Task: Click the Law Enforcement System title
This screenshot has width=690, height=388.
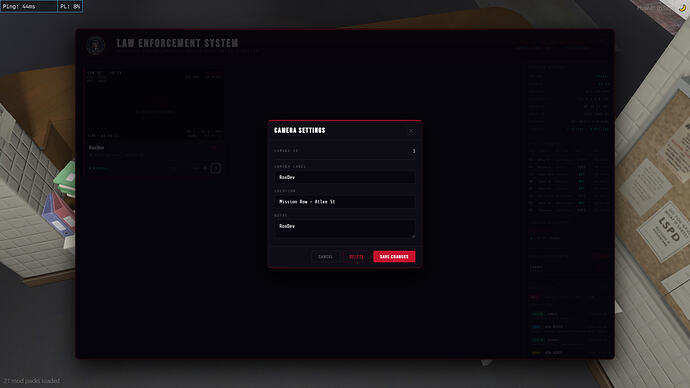Action: pos(177,43)
